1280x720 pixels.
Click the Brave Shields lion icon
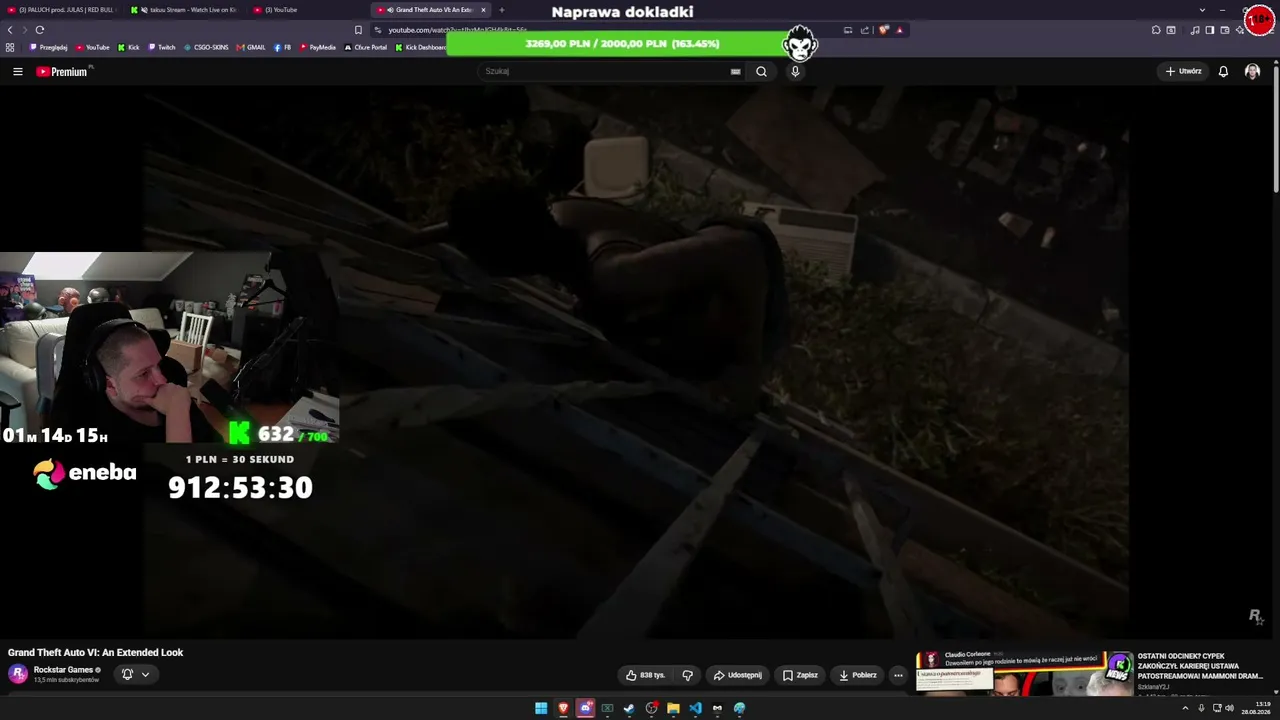[x=883, y=30]
